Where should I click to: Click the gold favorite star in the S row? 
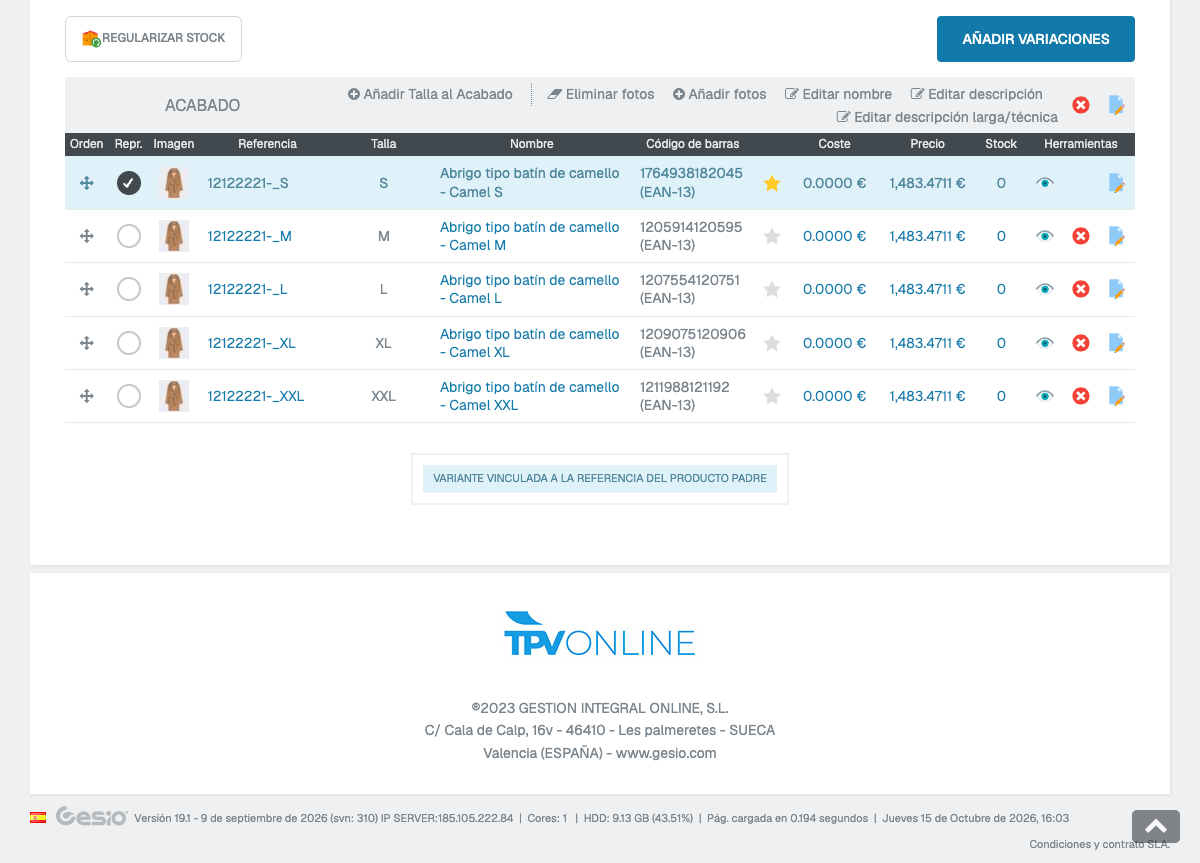click(x=772, y=184)
